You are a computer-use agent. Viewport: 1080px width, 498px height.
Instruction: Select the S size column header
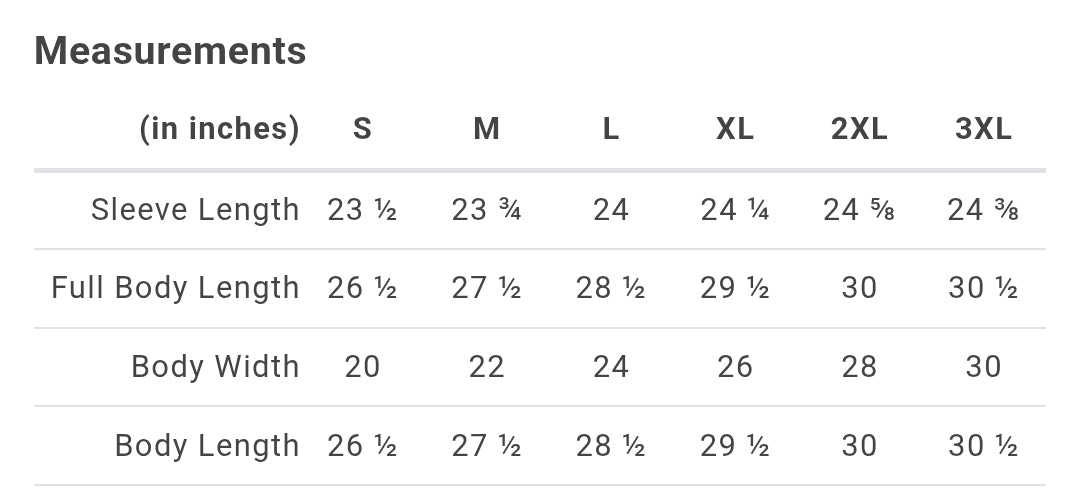[x=362, y=129]
